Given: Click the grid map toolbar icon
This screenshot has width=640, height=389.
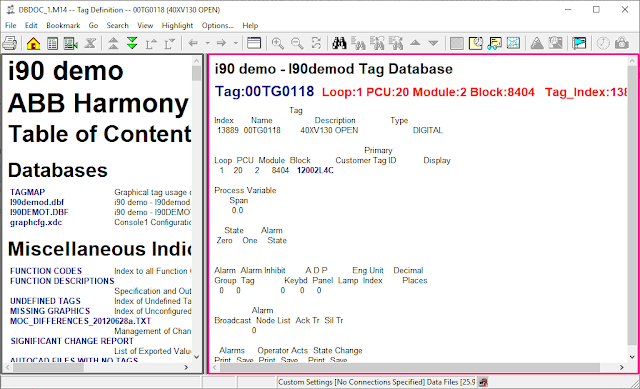Looking at the screenshot, I should tap(513, 43).
